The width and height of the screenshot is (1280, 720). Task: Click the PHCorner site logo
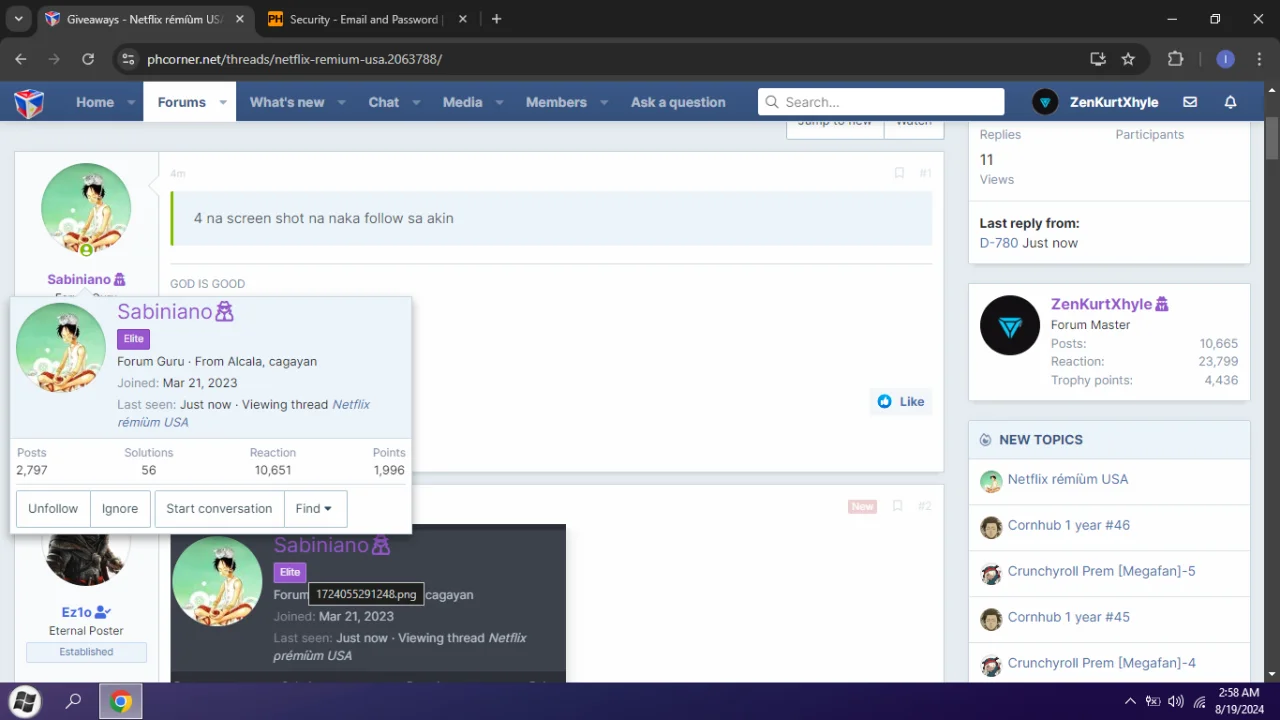(x=28, y=102)
